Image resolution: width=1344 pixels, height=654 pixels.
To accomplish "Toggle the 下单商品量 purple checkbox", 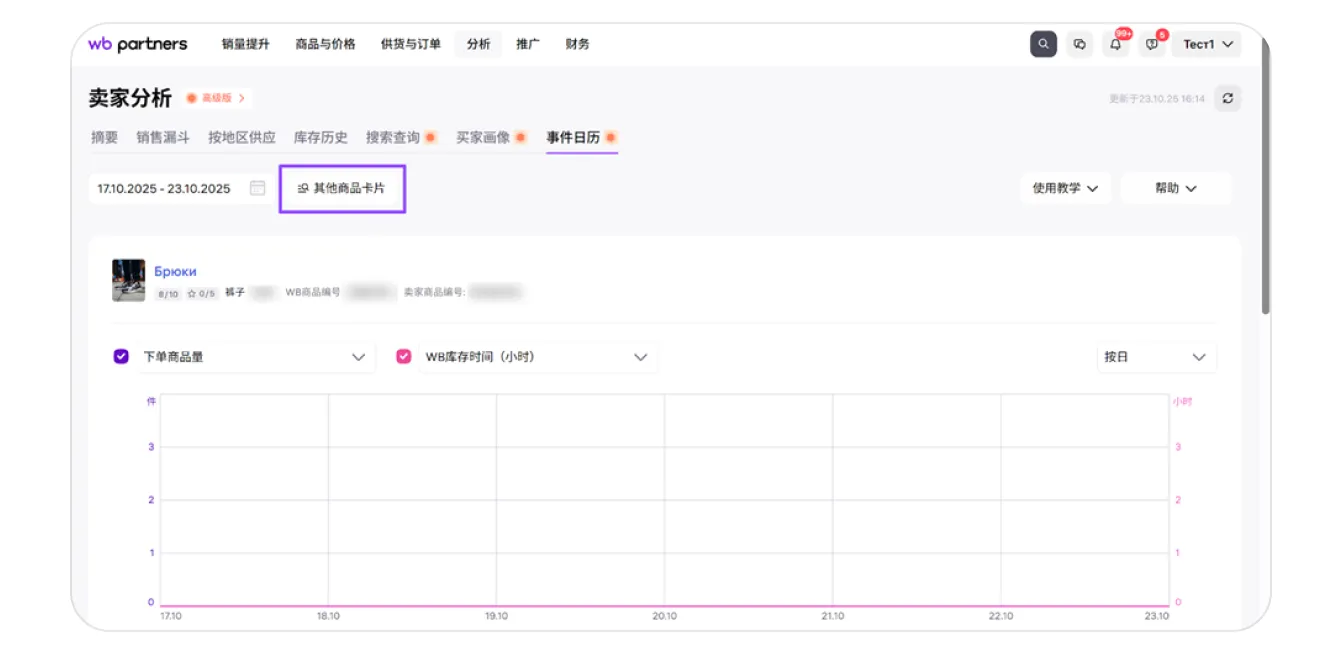I will (x=121, y=357).
